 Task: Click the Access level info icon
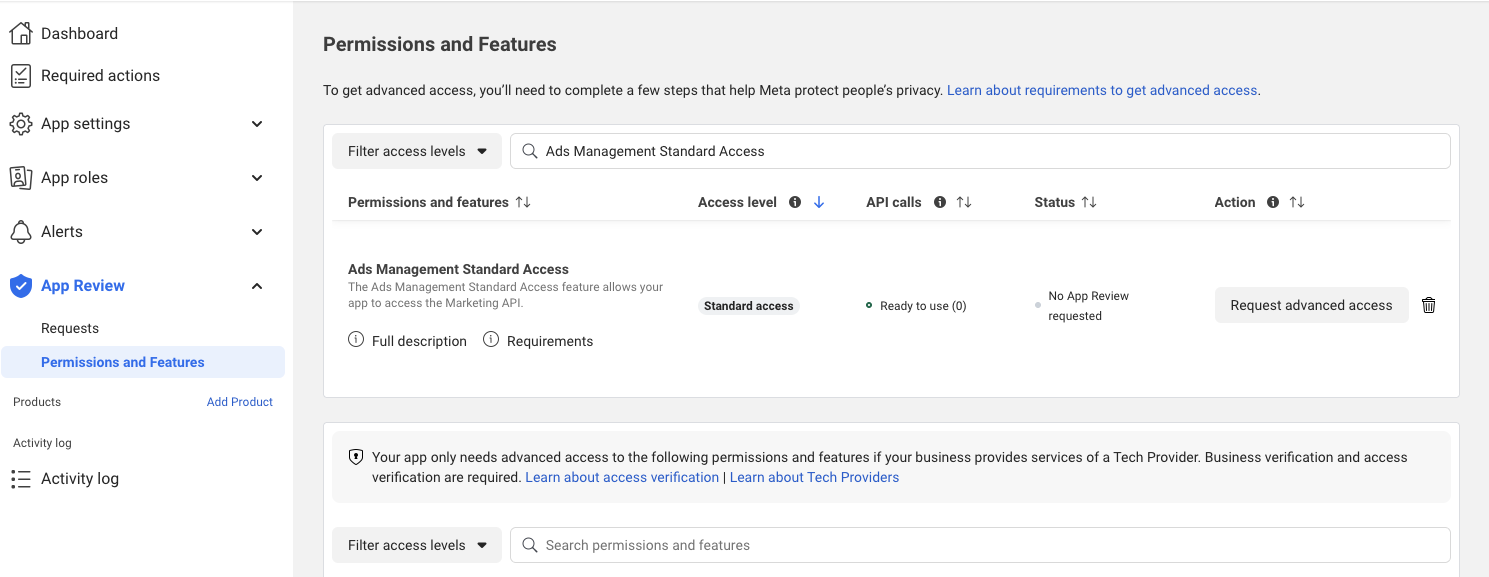point(794,201)
